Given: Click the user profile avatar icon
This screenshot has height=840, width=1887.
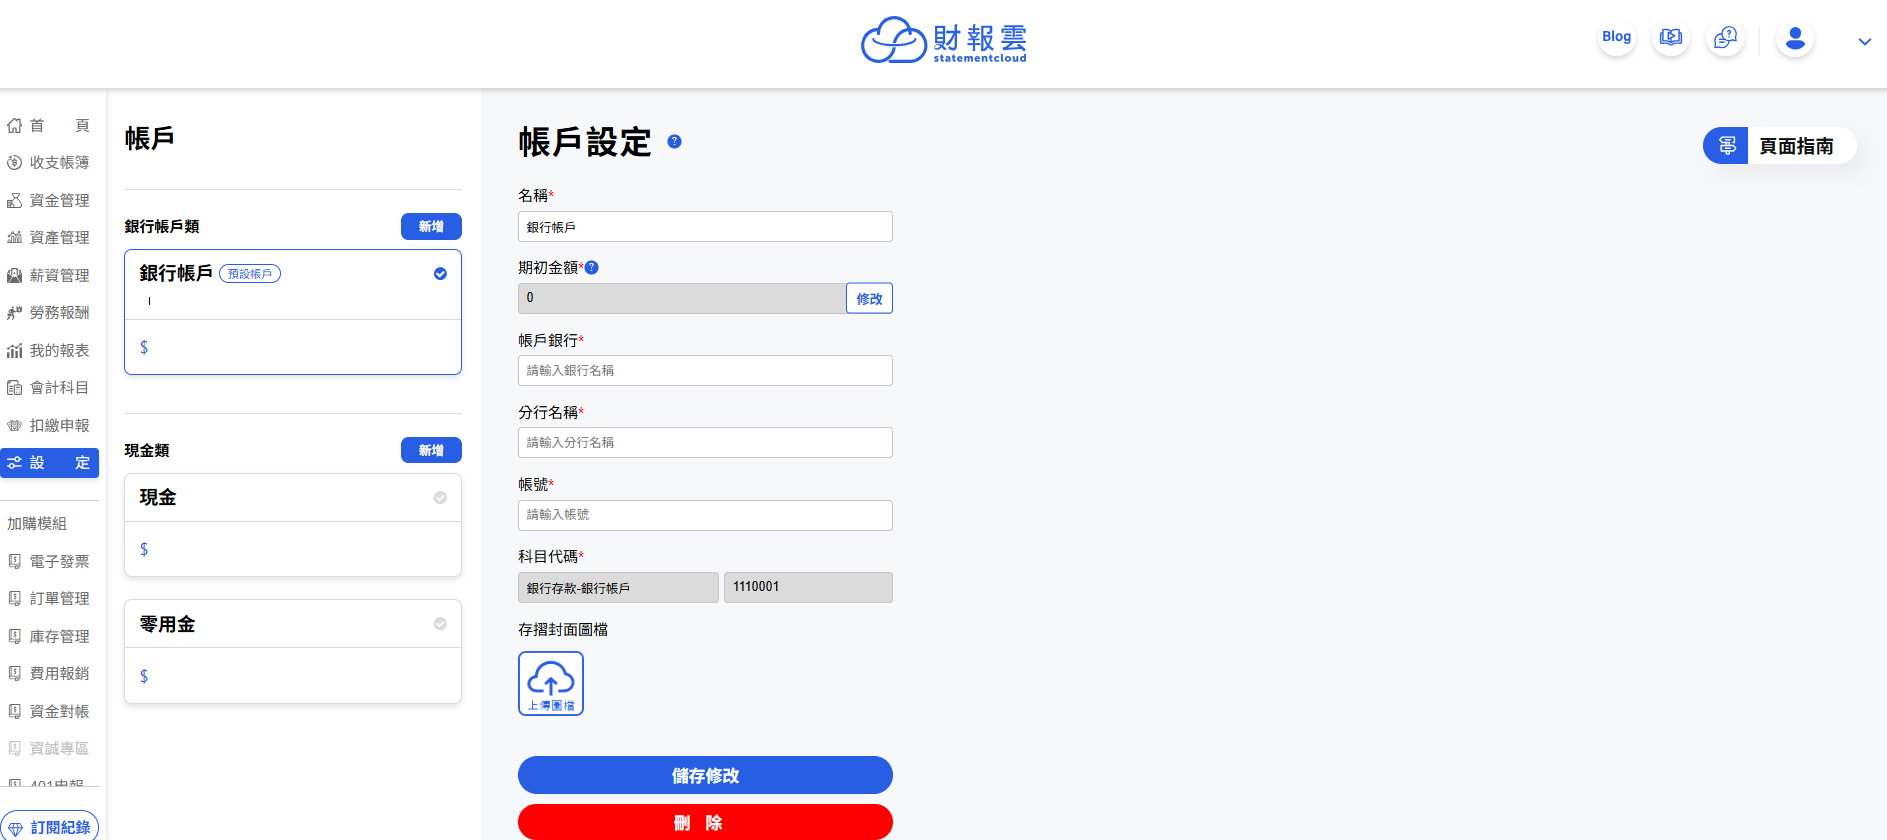Looking at the screenshot, I should coord(1795,39).
